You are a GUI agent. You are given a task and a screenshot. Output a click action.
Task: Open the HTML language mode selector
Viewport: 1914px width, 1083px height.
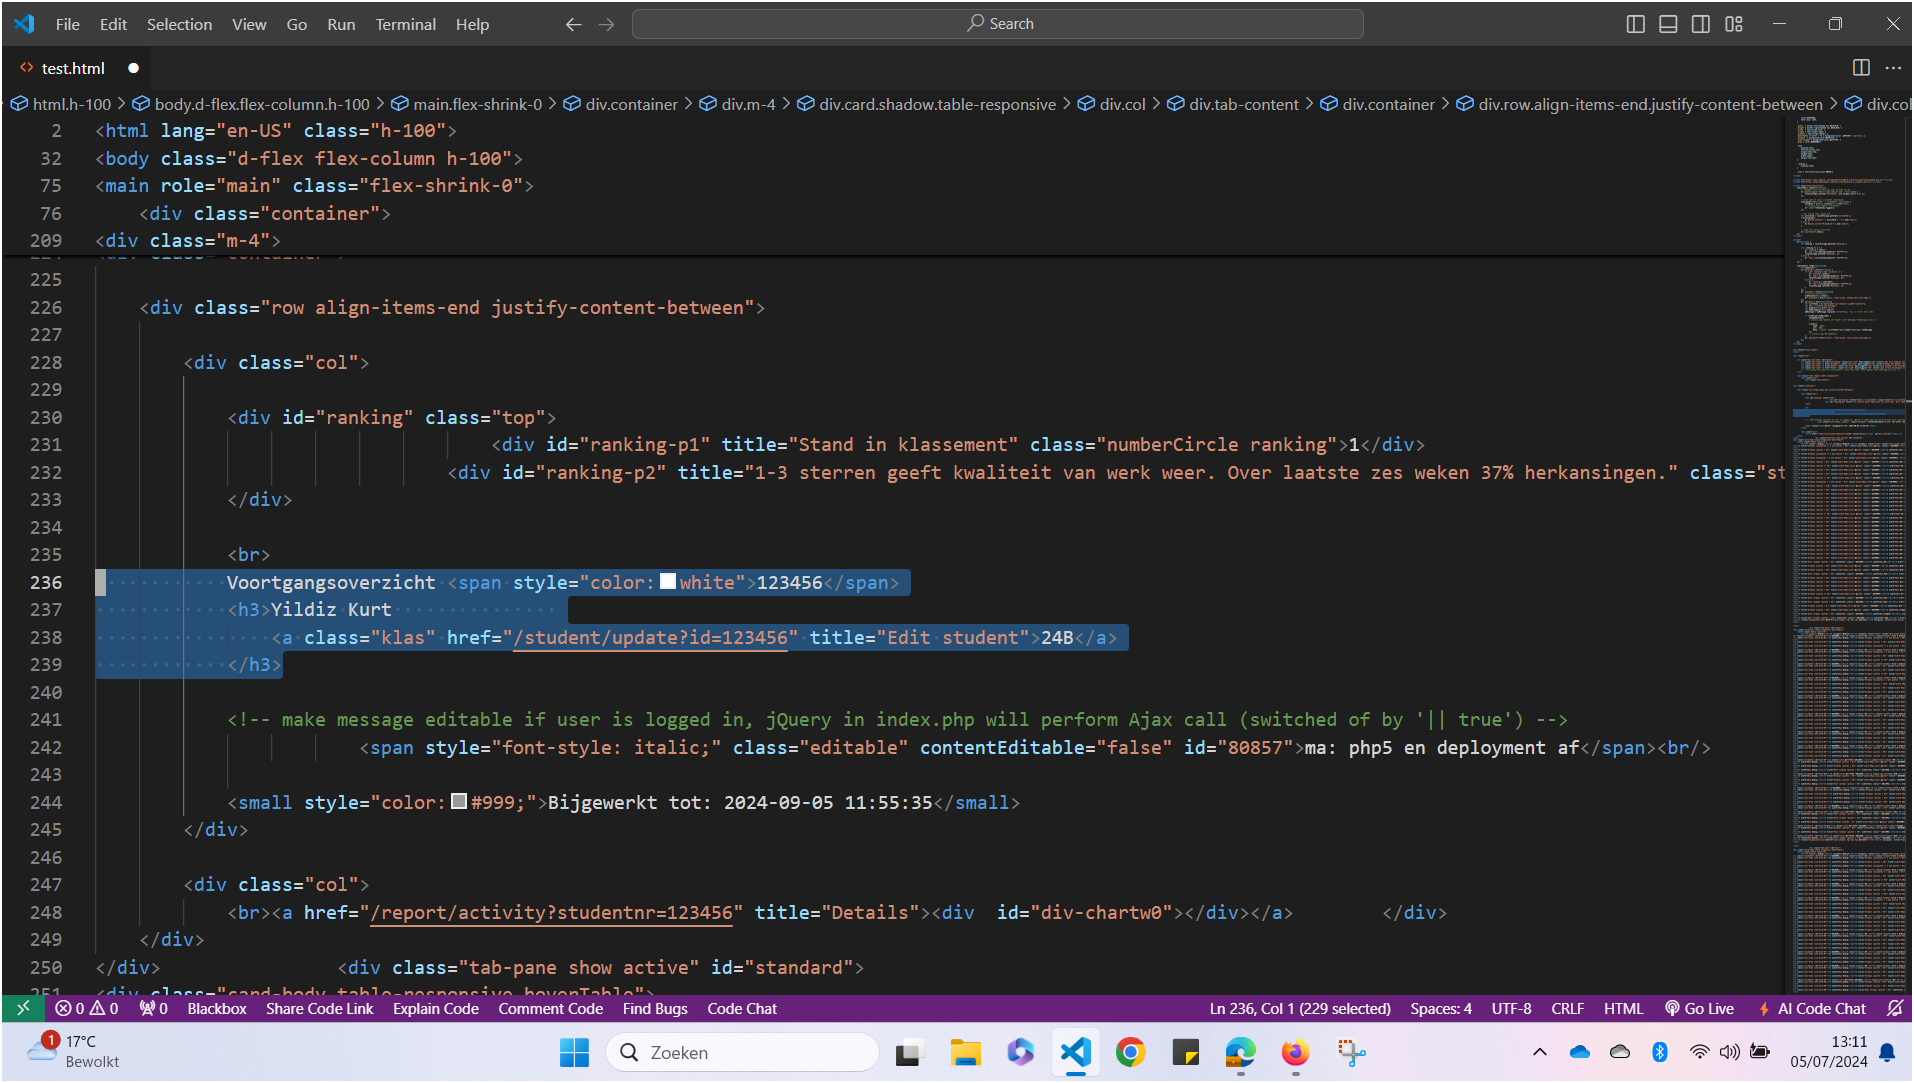coord(1623,1008)
